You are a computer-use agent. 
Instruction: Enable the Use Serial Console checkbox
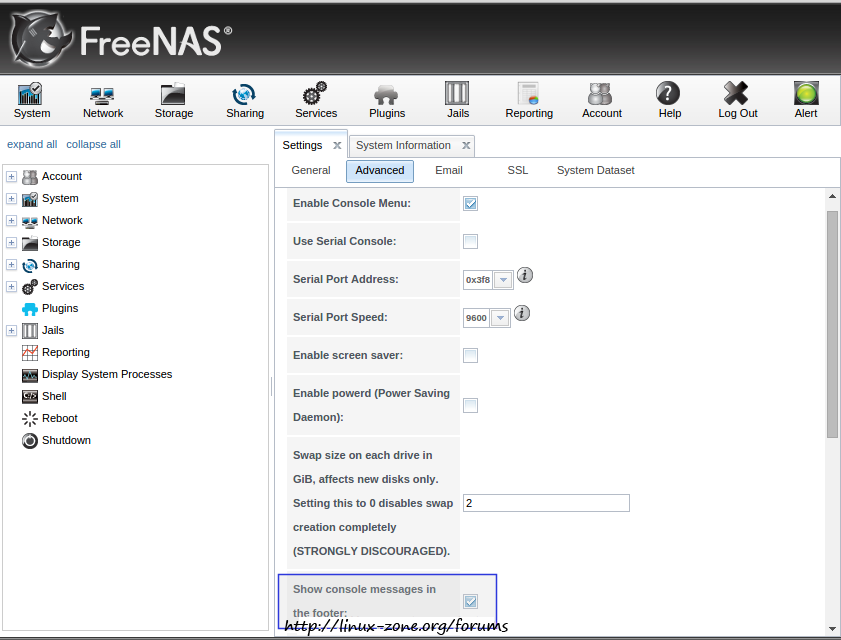coord(470,241)
